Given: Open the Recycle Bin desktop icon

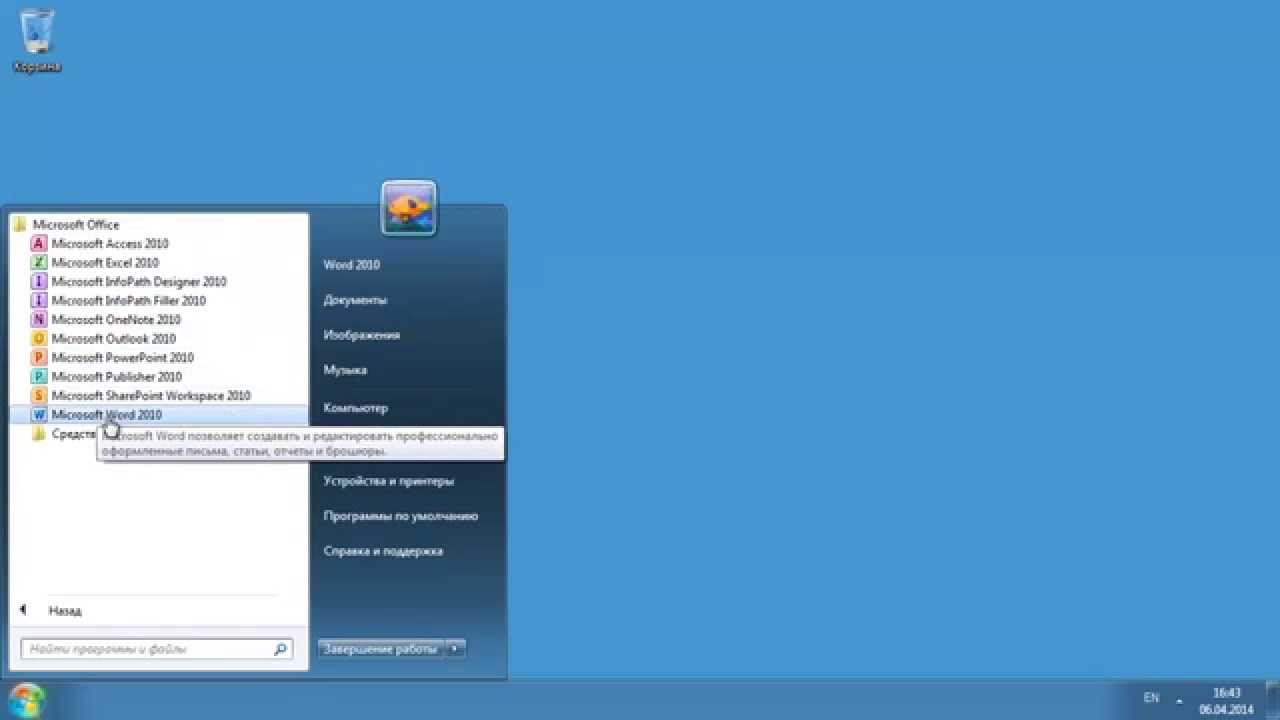Looking at the screenshot, I should pos(37,40).
